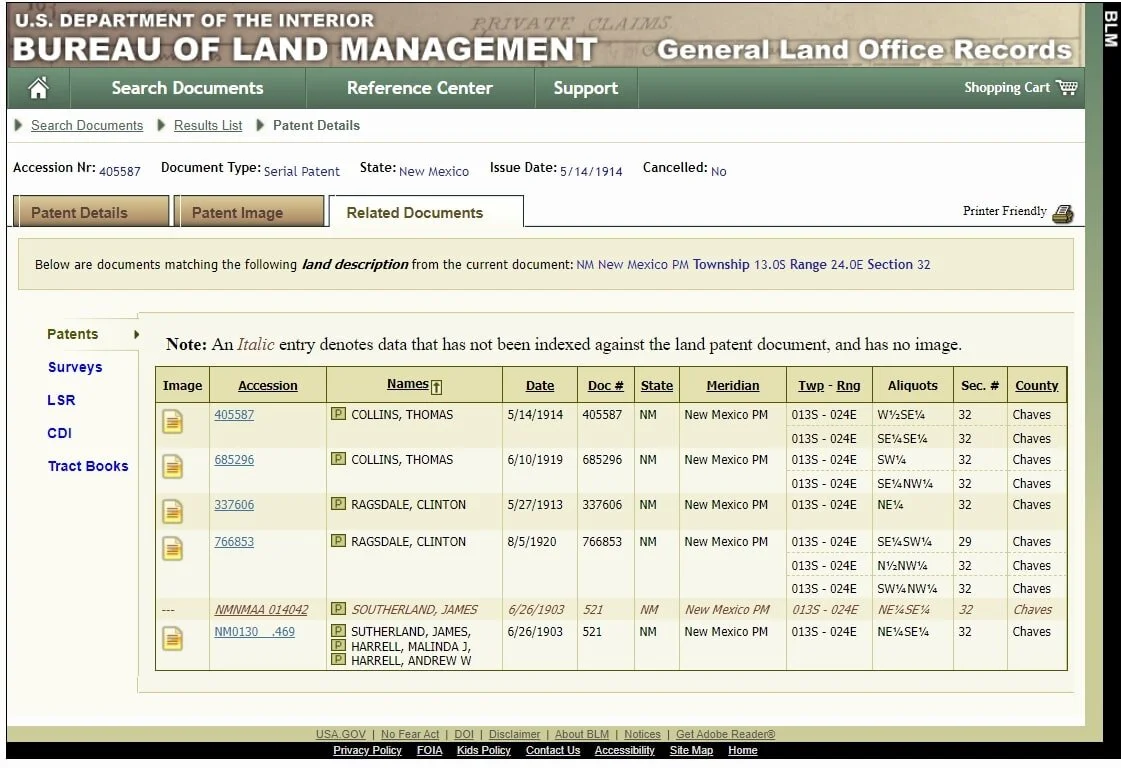This screenshot has height=768, width=1121.
Task: Sort table by Accession column
Action: click(x=267, y=385)
